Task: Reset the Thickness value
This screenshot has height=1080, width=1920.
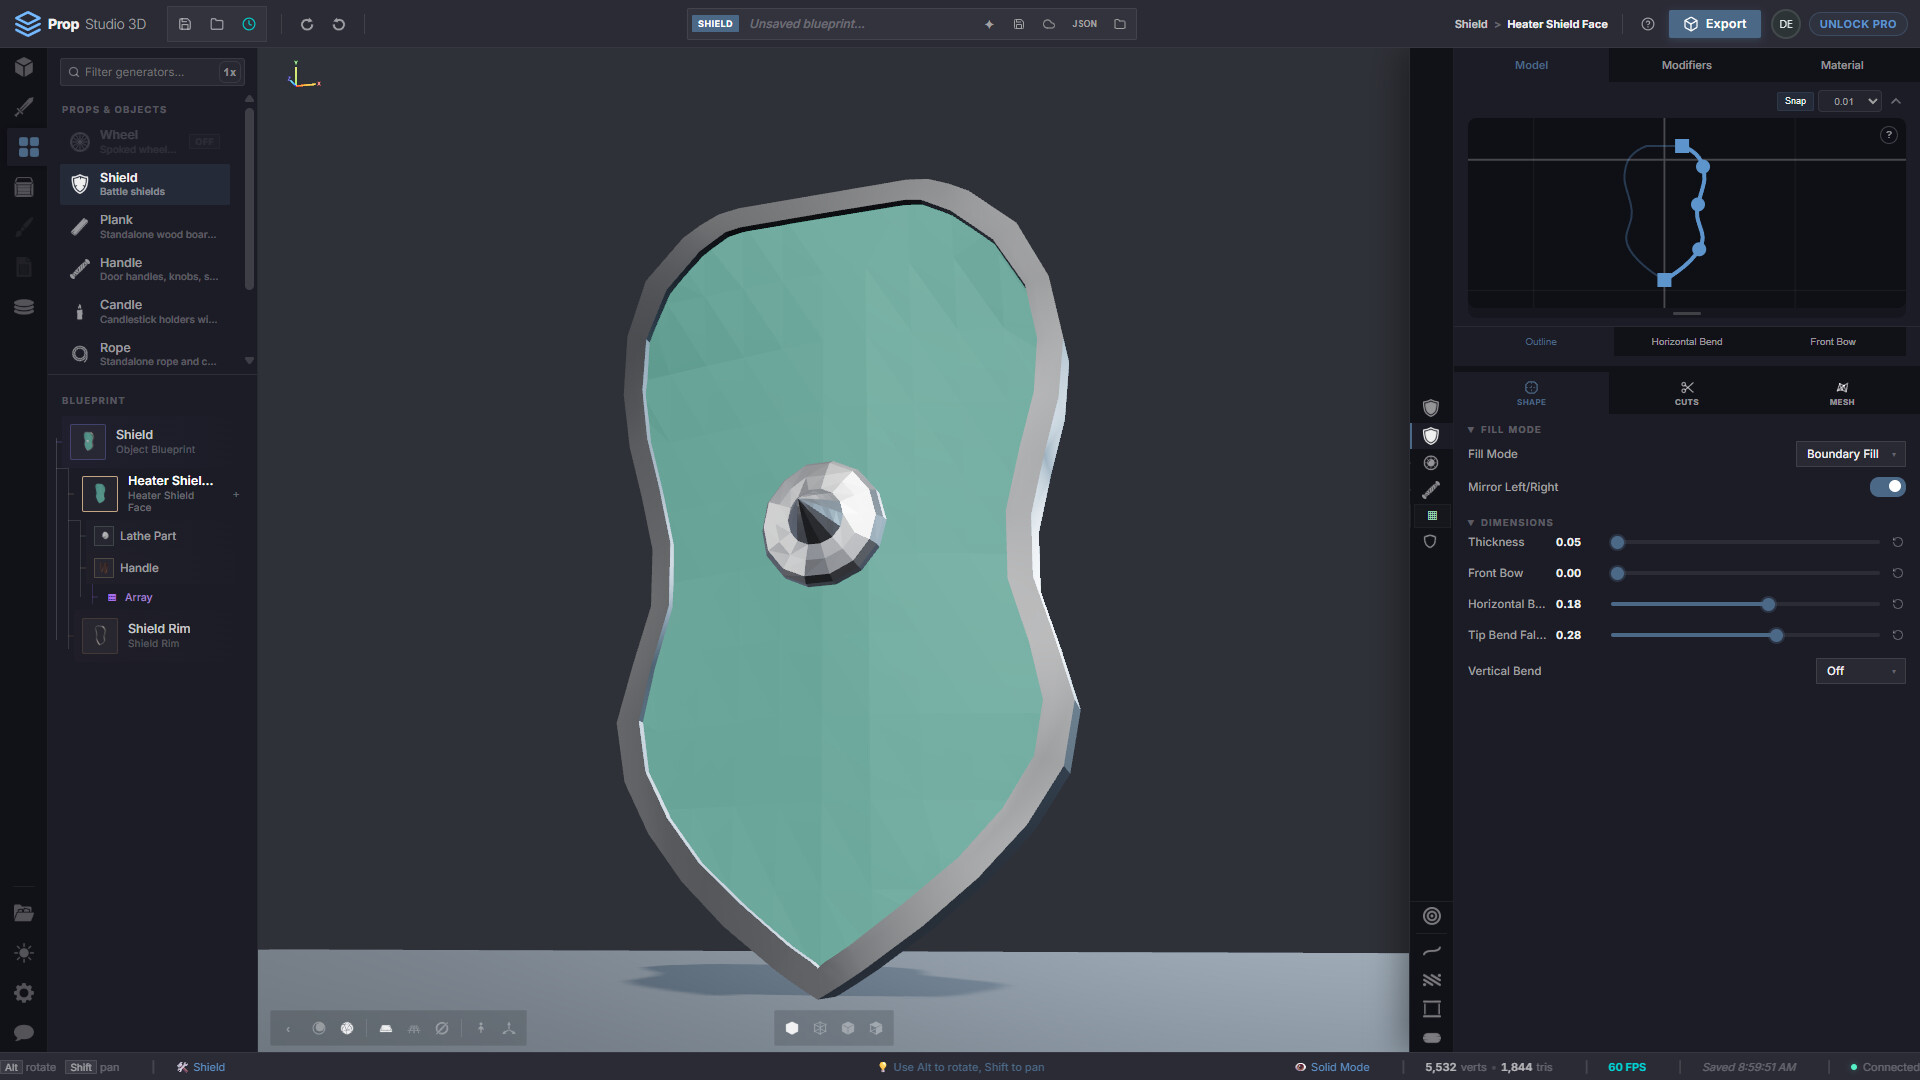Action: point(1897,542)
